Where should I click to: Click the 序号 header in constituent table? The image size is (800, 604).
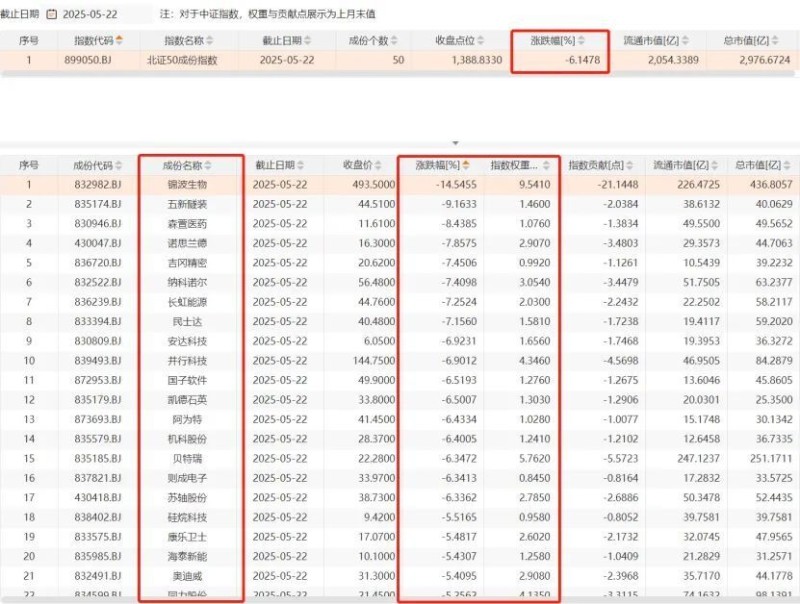pos(28,165)
